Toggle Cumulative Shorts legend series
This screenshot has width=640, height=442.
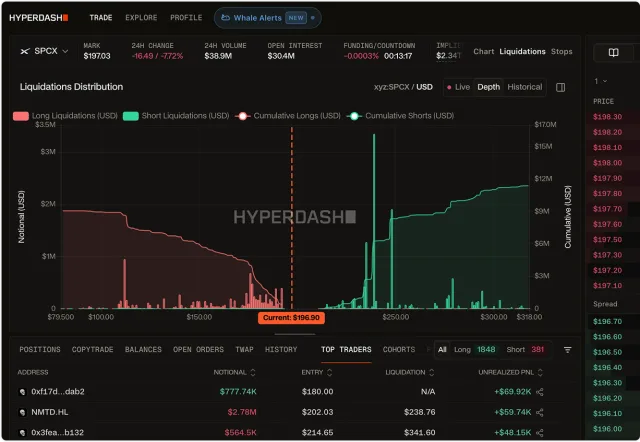(400, 116)
